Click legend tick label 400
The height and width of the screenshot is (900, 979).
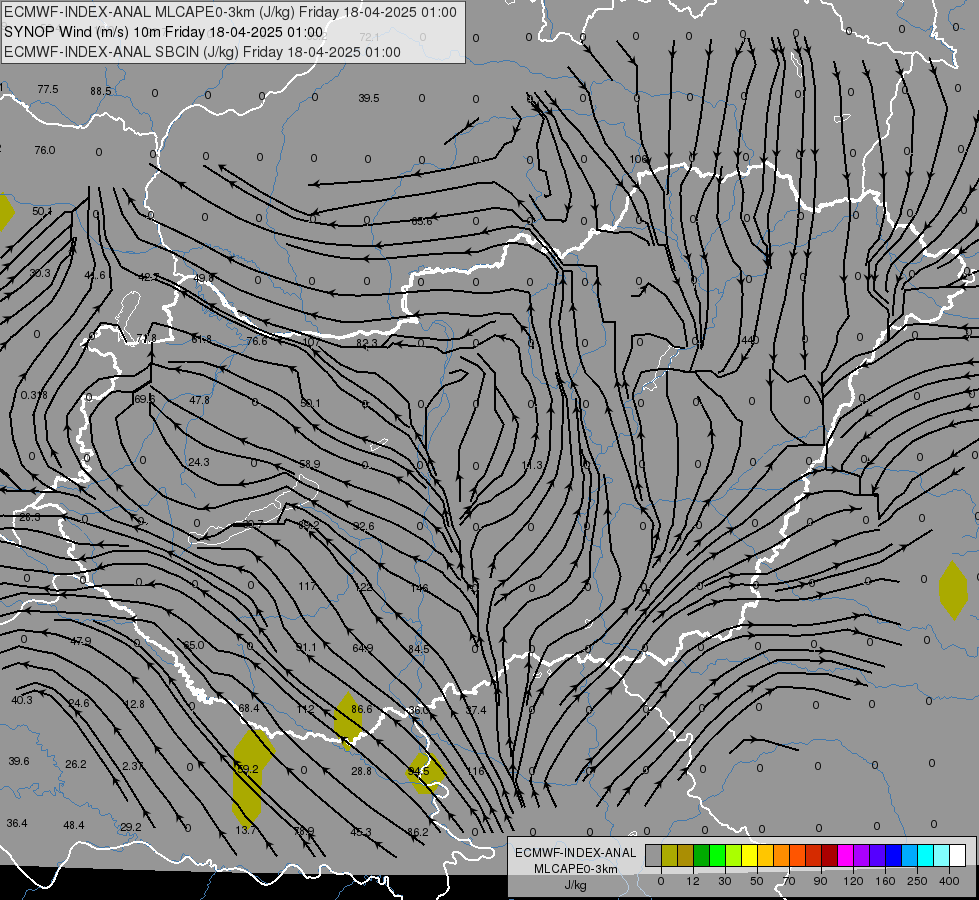pyautogui.click(x=949, y=881)
